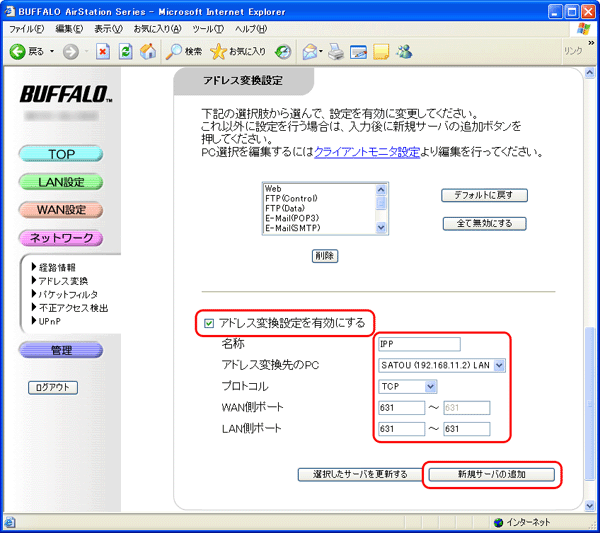Click LAN側ポート end field
600x533 pixels.
click(x=466, y=429)
